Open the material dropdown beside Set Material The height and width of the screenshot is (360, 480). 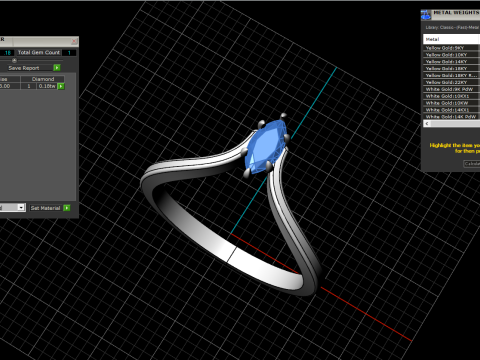[21, 207]
